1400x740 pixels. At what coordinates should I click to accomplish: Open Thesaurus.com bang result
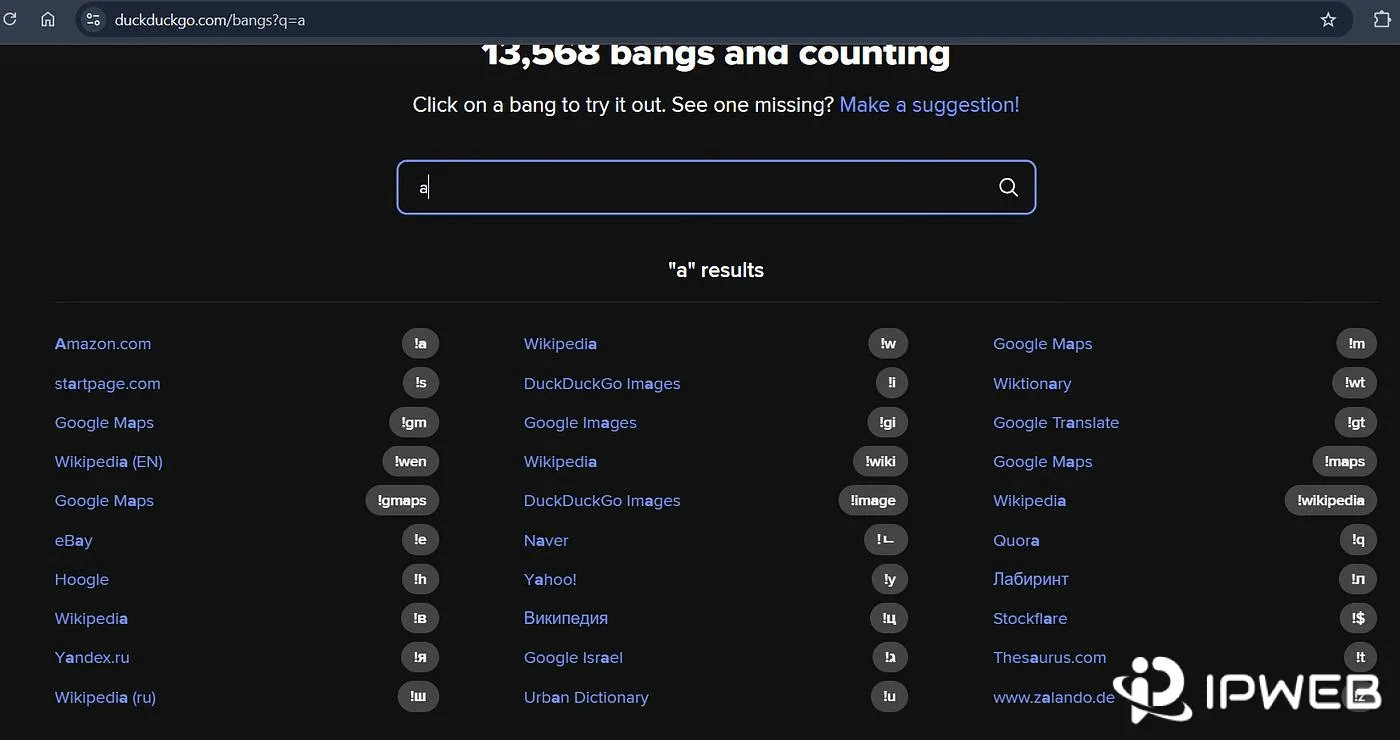click(1049, 658)
